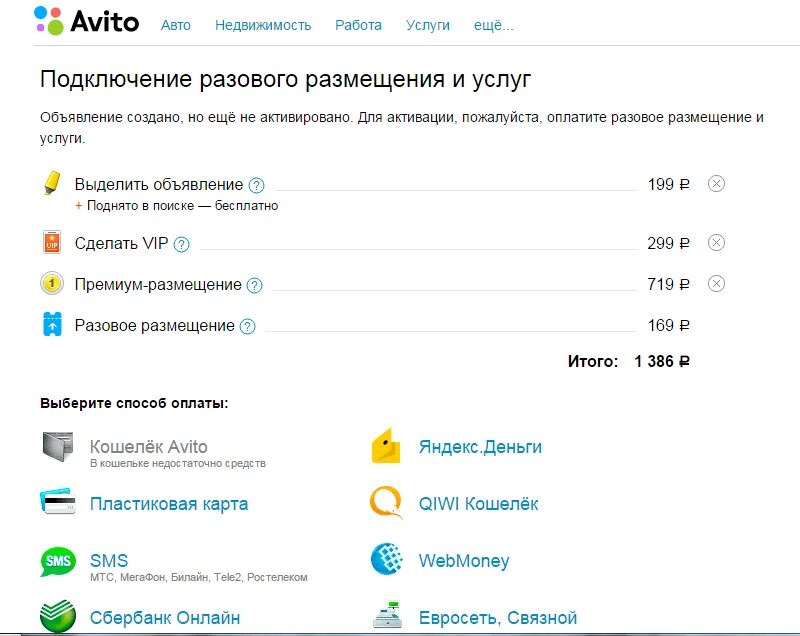
Task: Click the 299 ₽ price
Action: click(668, 243)
